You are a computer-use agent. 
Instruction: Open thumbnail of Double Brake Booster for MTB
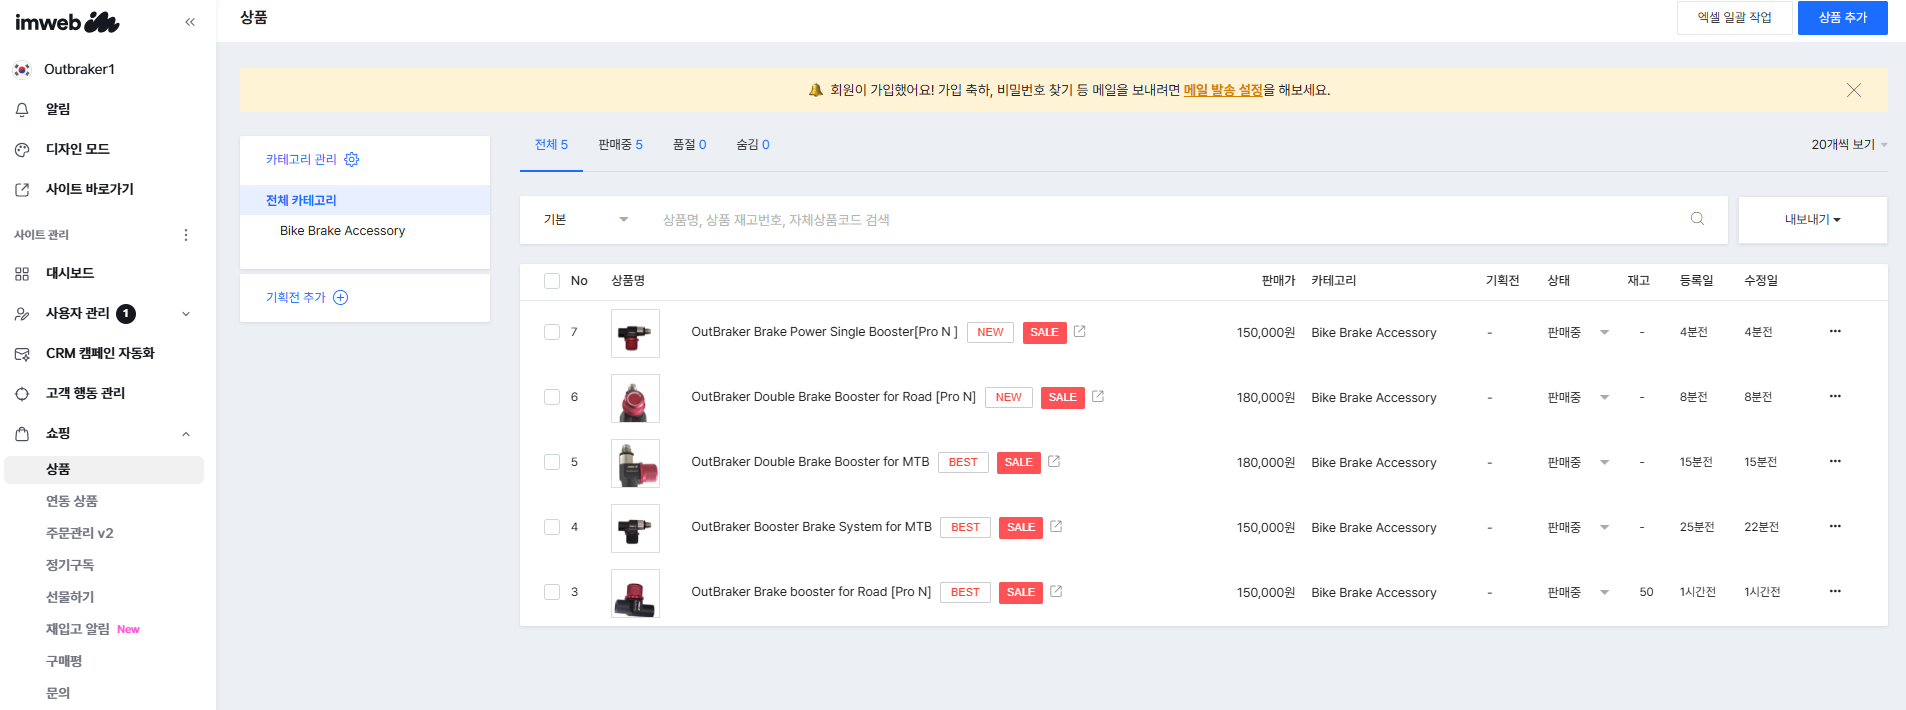coord(635,463)
